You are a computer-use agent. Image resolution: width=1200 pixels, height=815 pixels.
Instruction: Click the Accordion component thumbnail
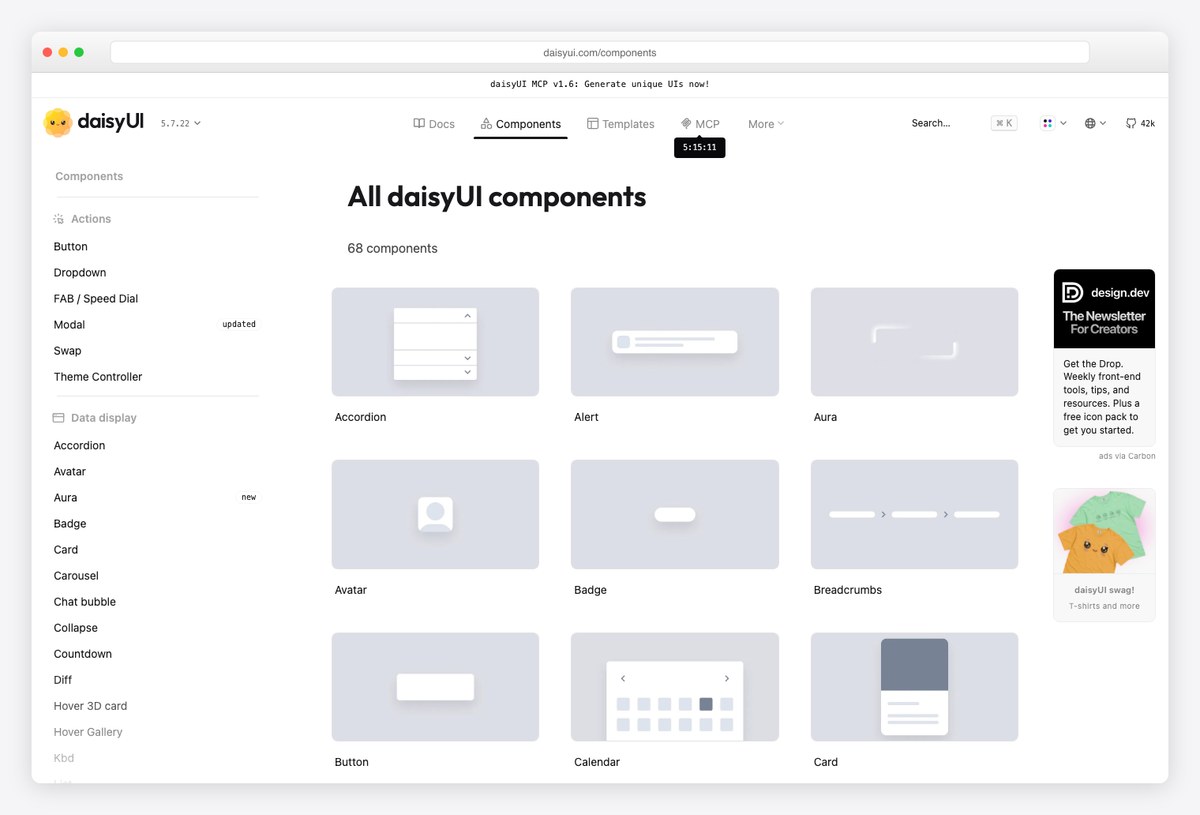click(x=435, y=342)
